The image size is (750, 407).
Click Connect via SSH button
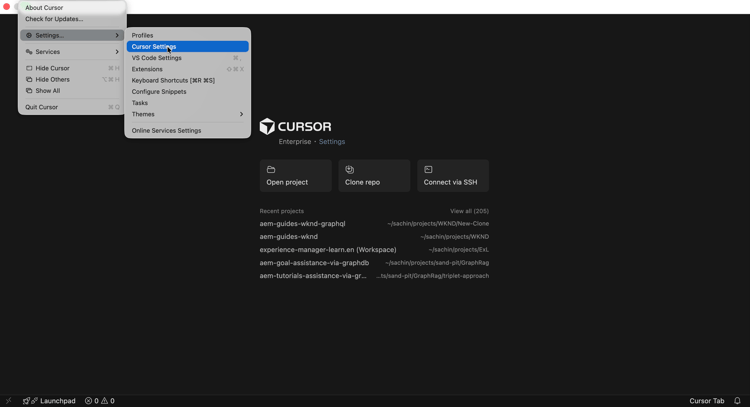tap(453, 176)
